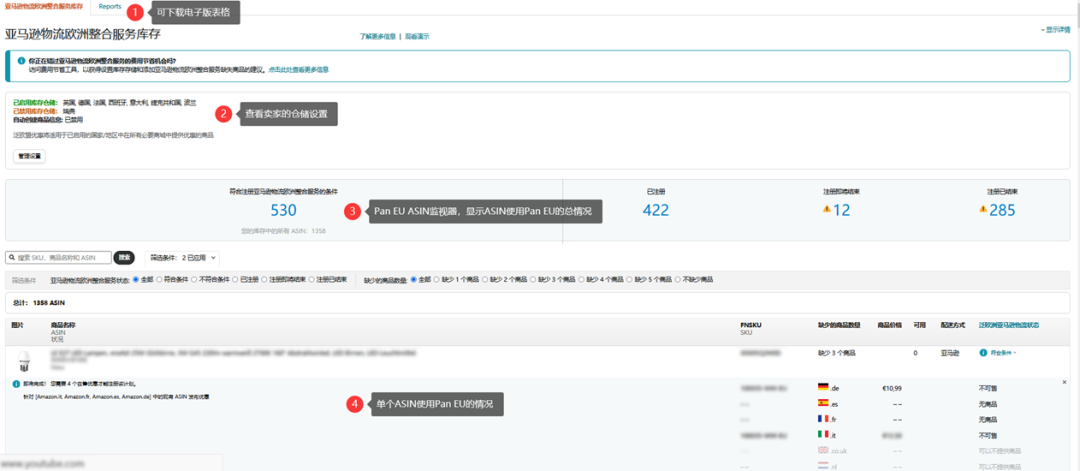Open the 了解更多信息 link
The width and height of the screenshot is (1080, 471).
[x=377, y=36]
